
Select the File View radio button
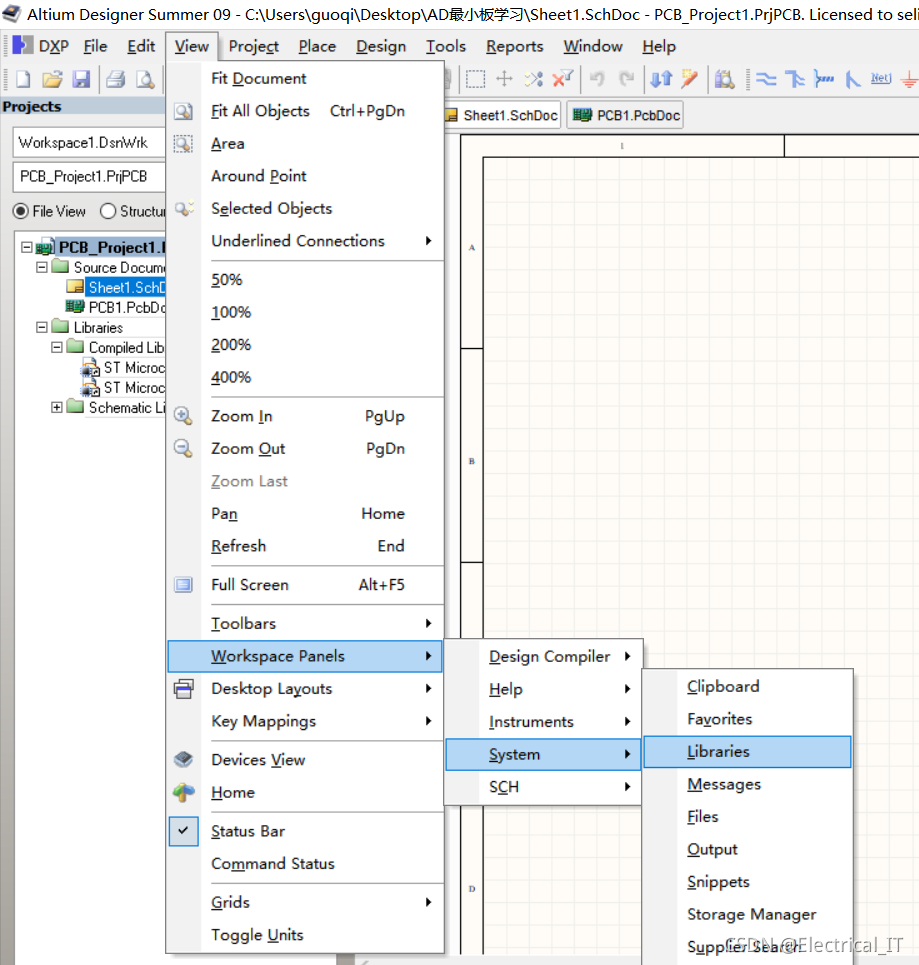(21, 211)
